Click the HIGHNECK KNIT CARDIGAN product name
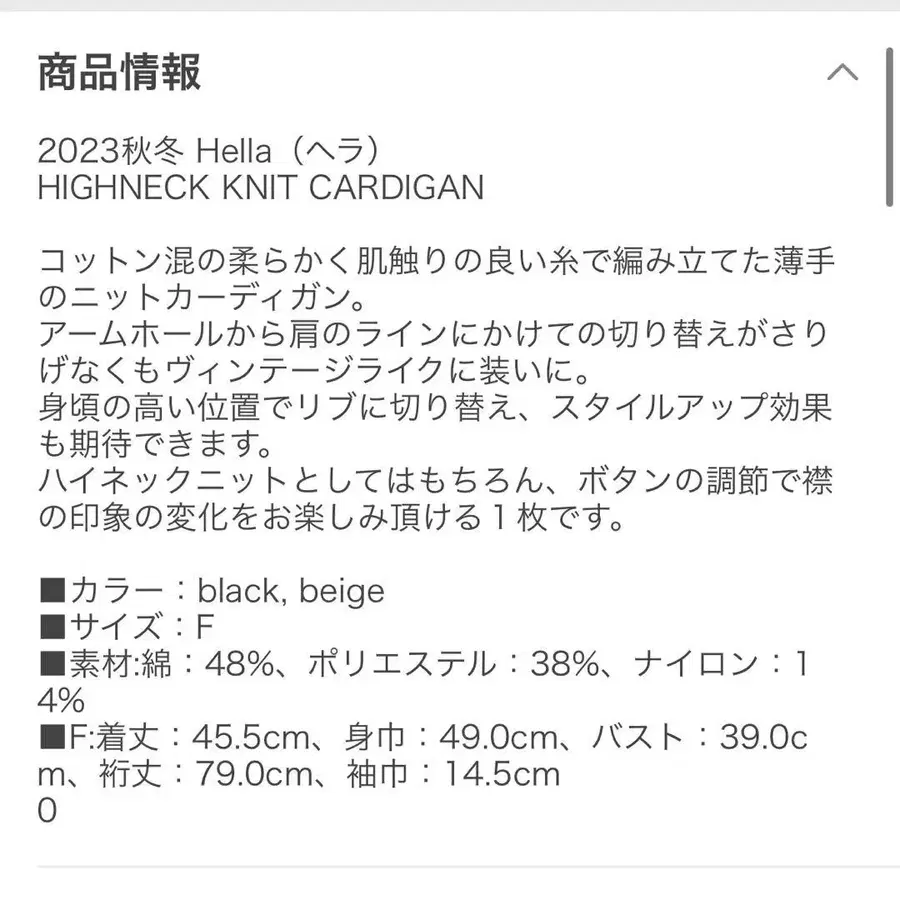Viewport: 900px width, 900px height. (x=260, y=187)
